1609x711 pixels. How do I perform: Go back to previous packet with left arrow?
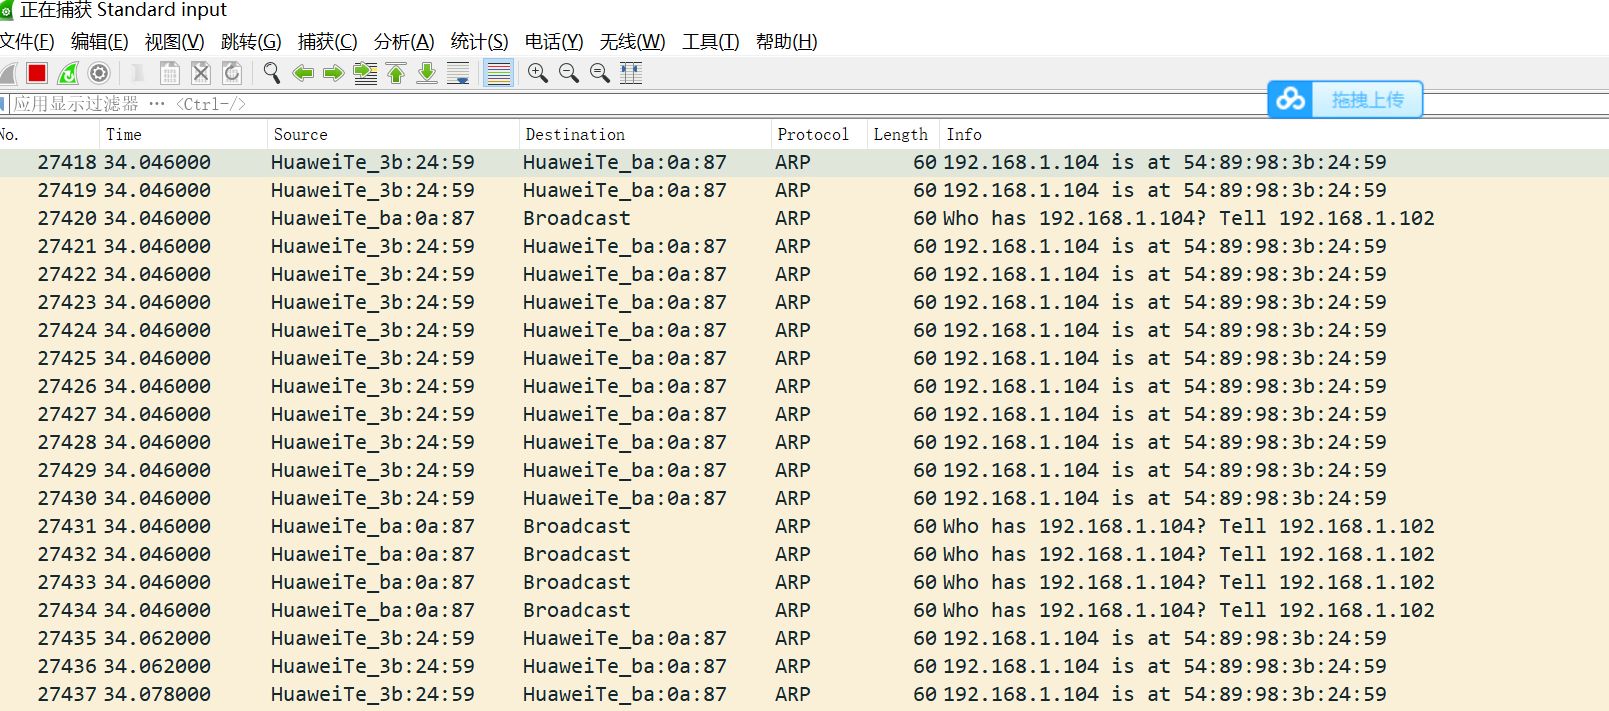coord(303,73)
